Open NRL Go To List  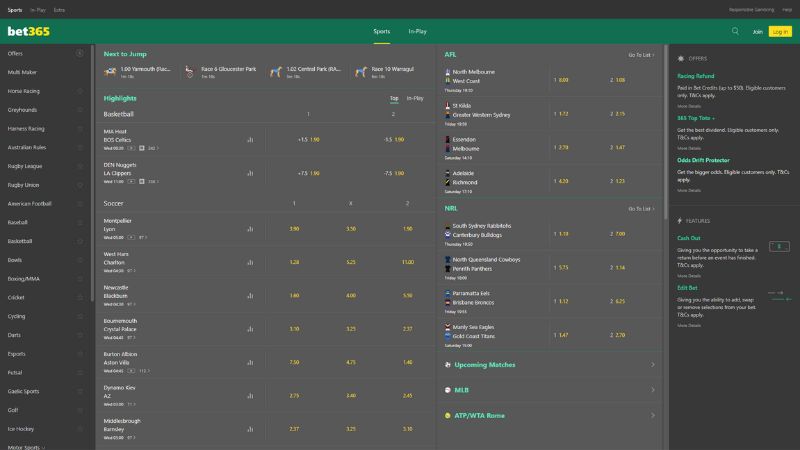(641, 209)
